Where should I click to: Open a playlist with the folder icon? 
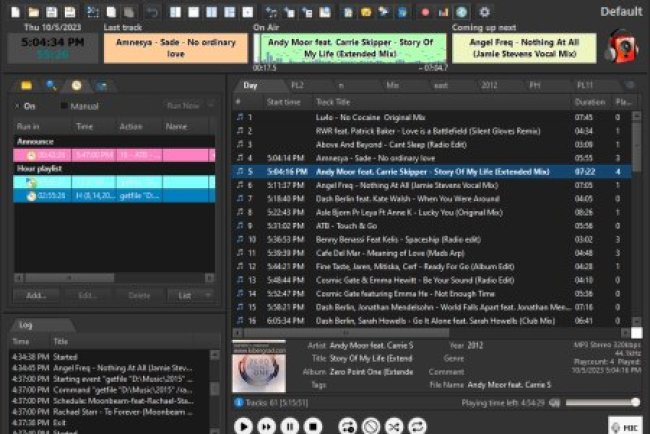(x=34, y=12)
